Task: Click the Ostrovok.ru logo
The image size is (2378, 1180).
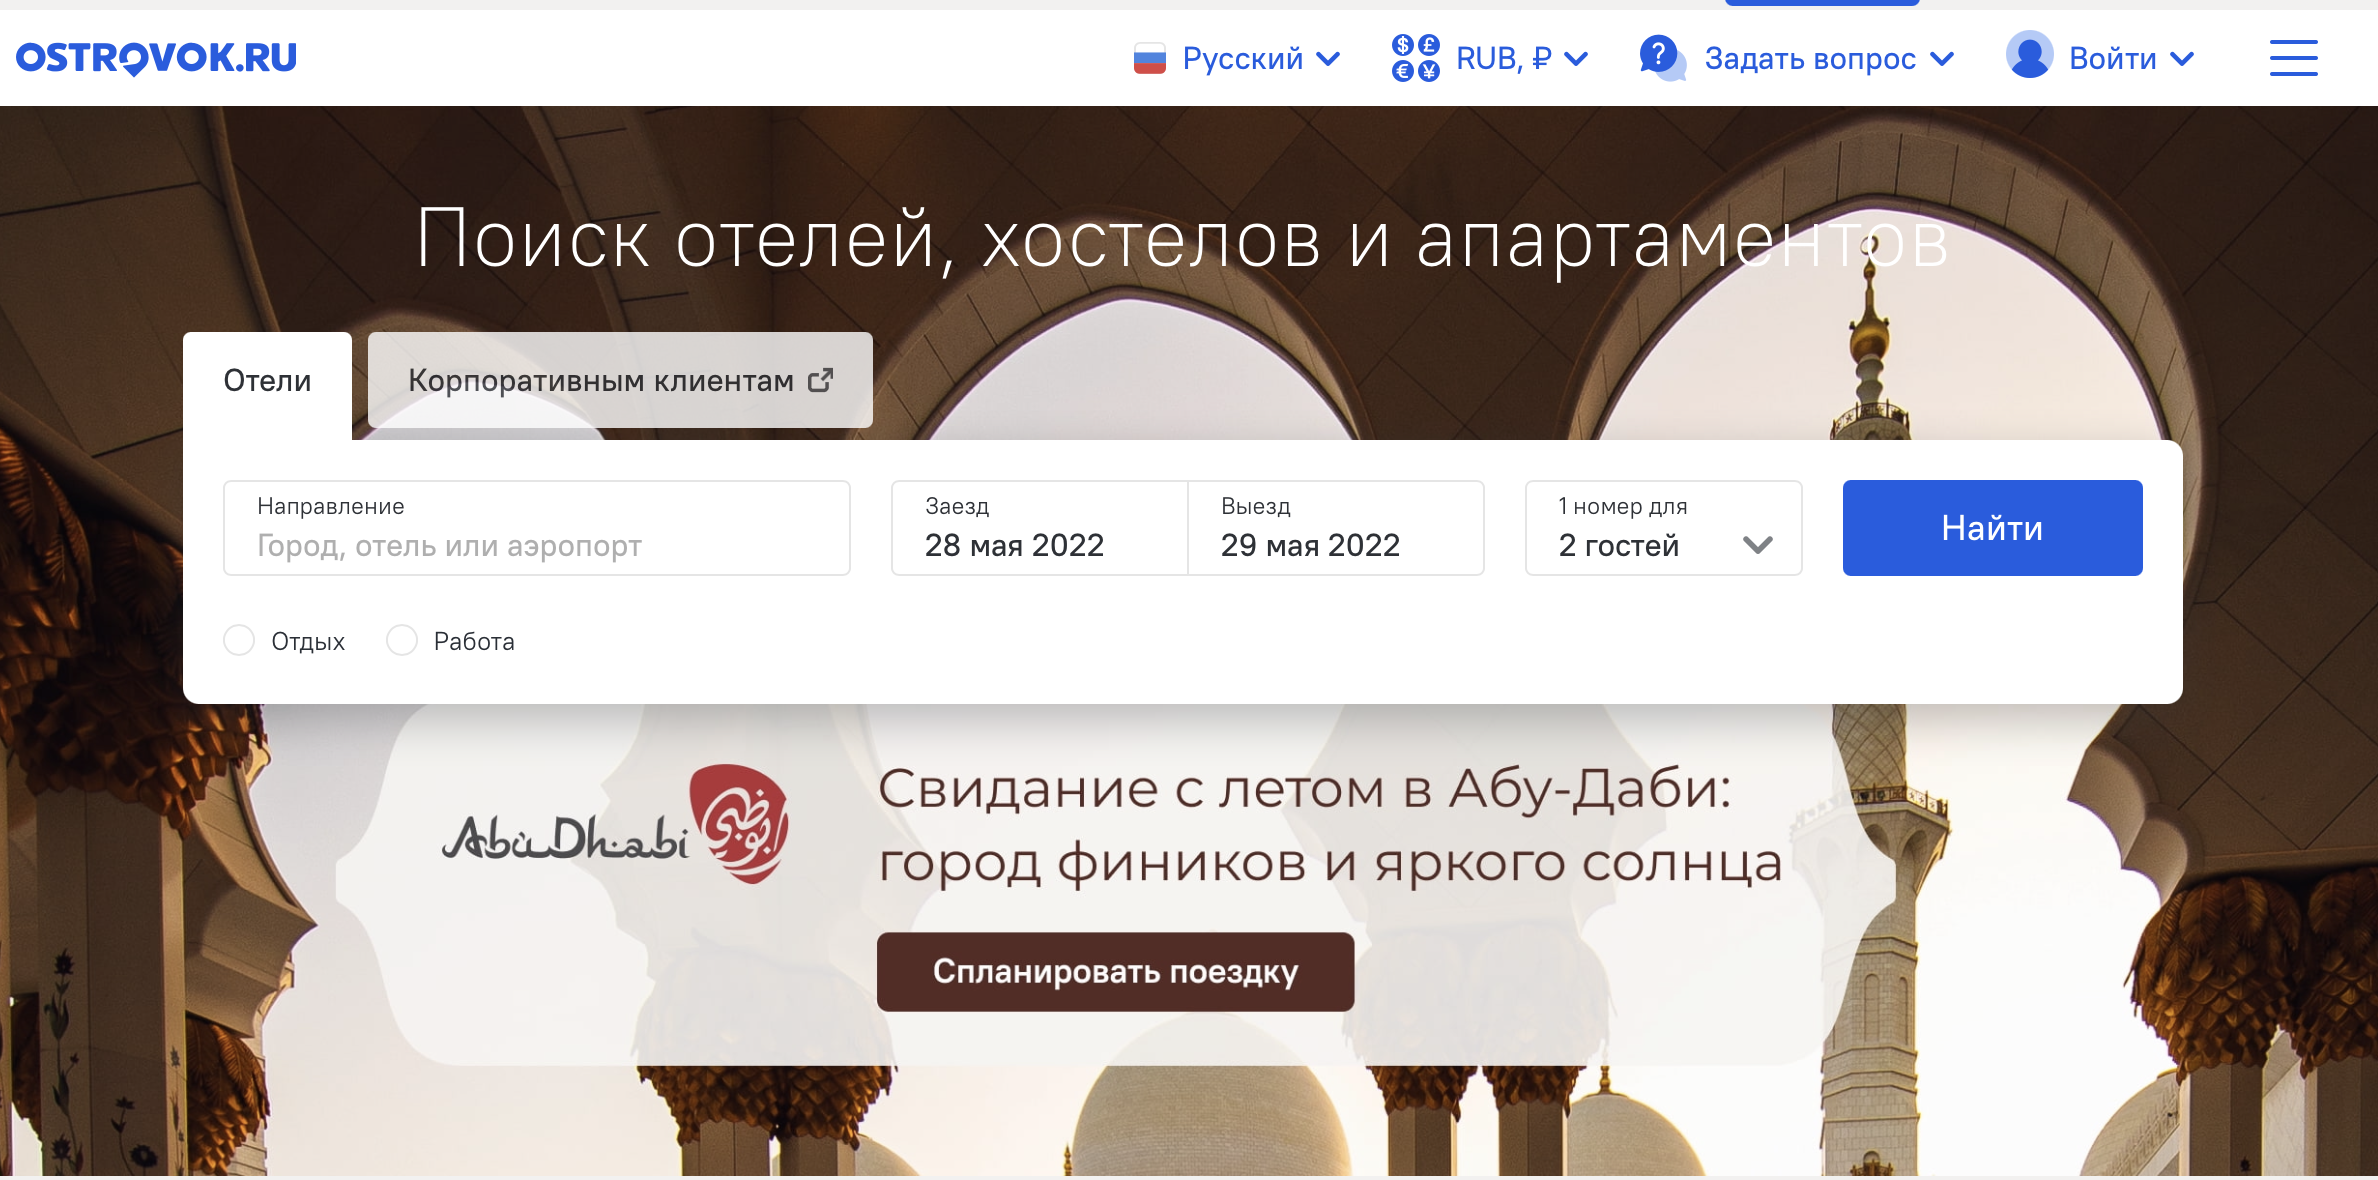Action: pos(156,58)
